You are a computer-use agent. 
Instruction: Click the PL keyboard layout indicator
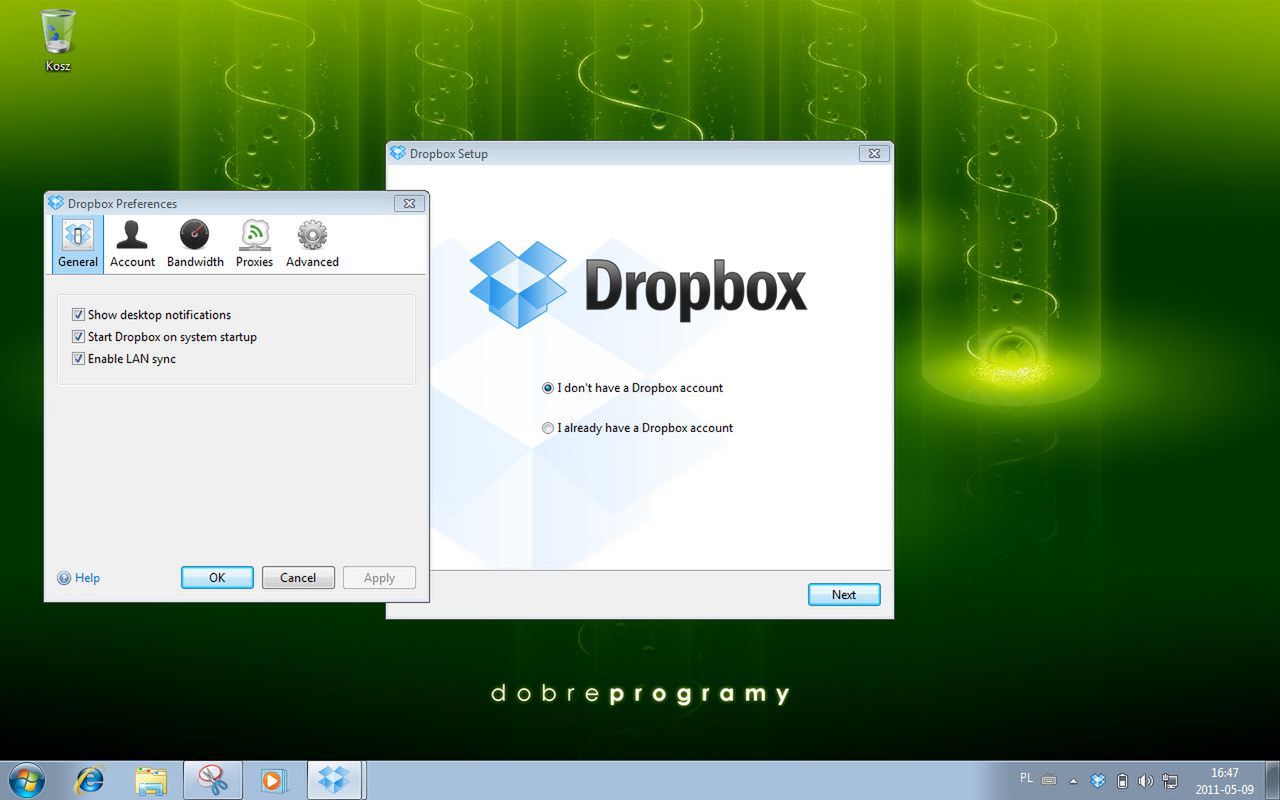coord(1026,777)
